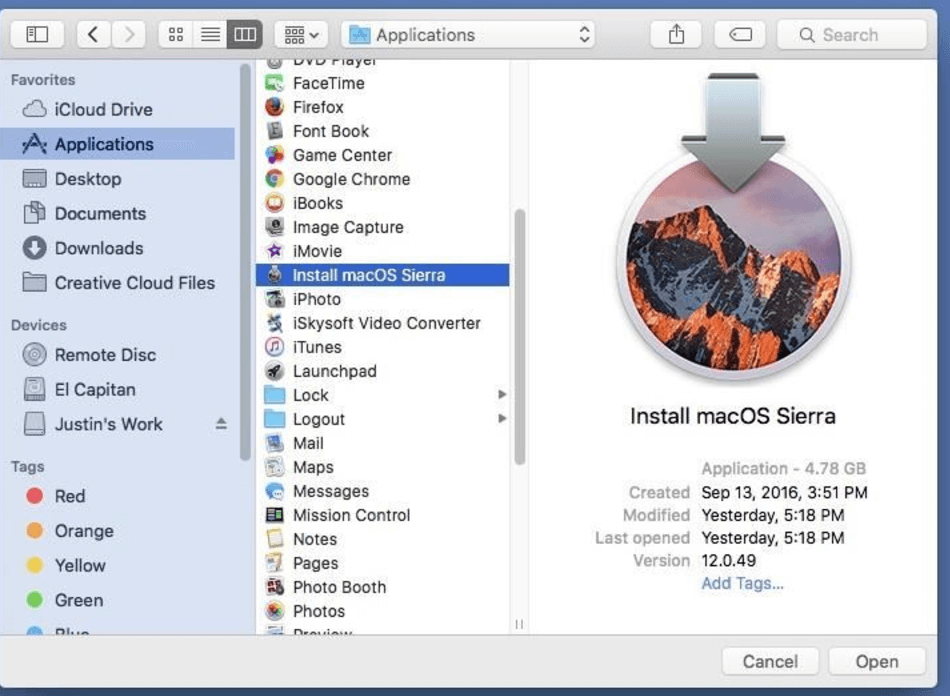
Task: Open the action gear dropdown menu
Action: point(299,33)
